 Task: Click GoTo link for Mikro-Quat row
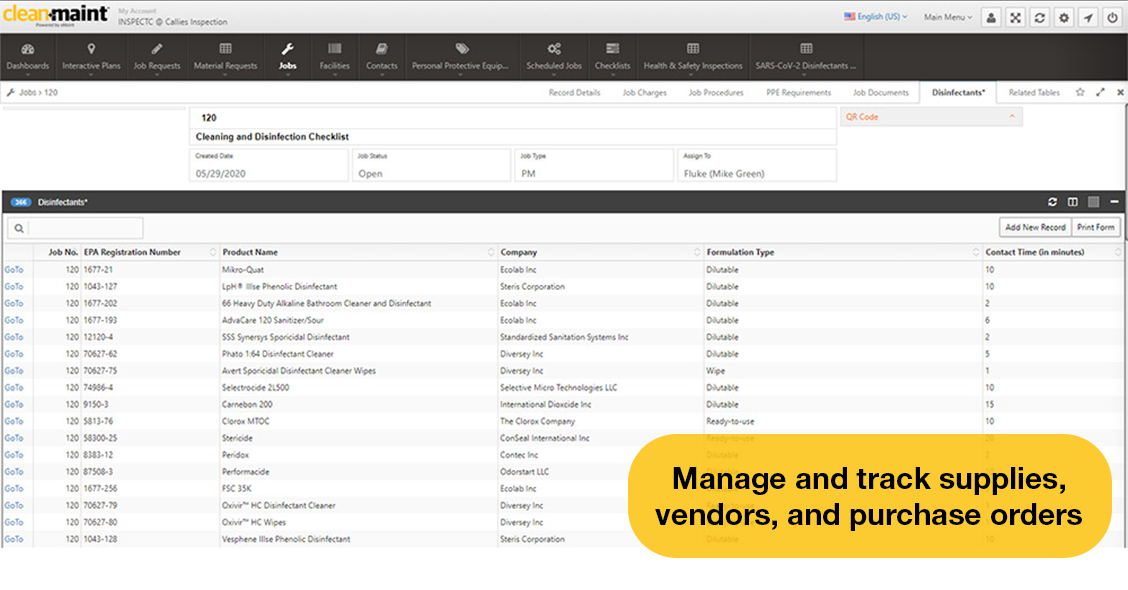(14, 270)
